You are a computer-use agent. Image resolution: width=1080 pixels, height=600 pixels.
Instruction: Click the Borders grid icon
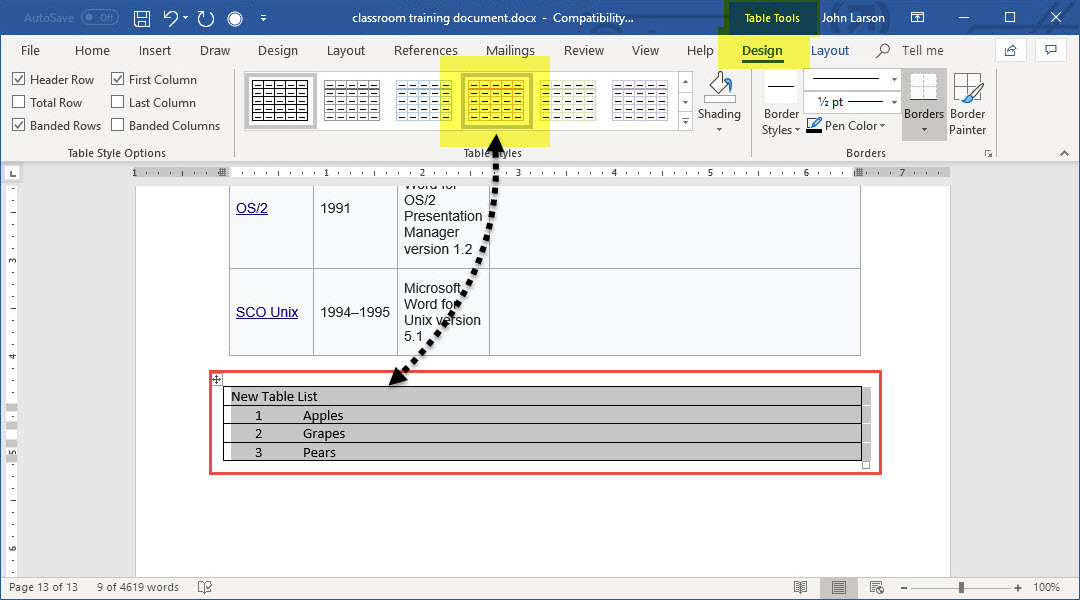[x=923, y=87]
